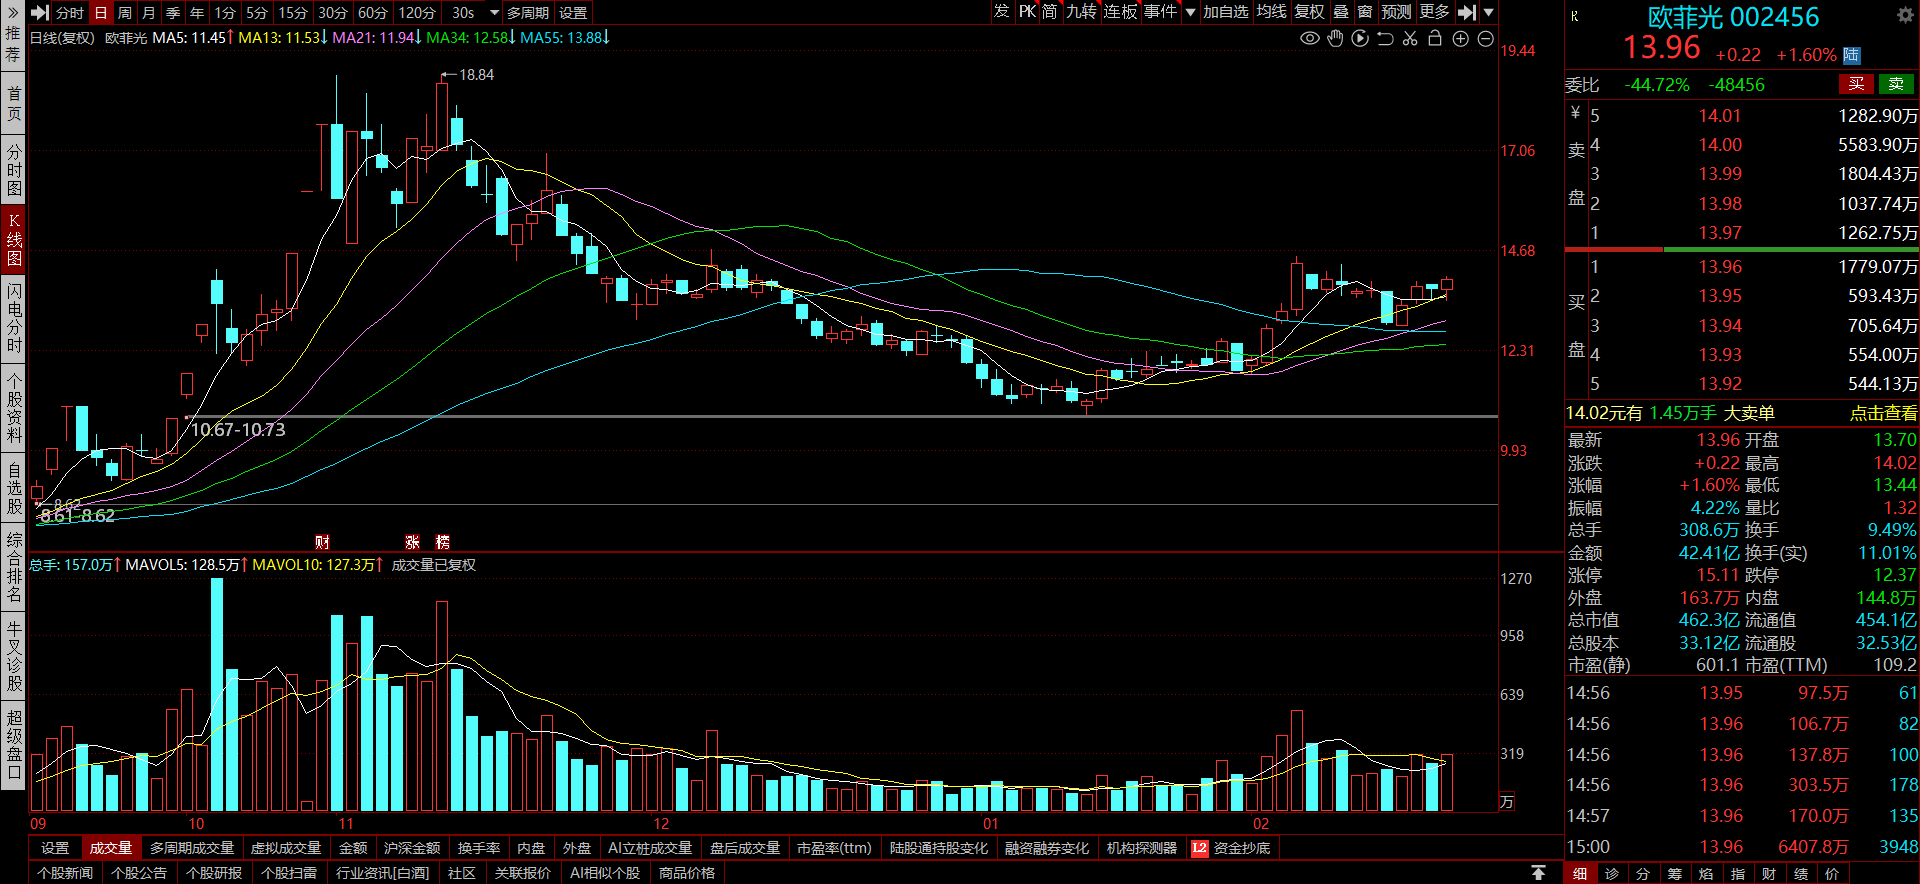This screenshot has width=1920, height=884.
Task: Open the 预测 forecast tool
Action: (1396, 12)
